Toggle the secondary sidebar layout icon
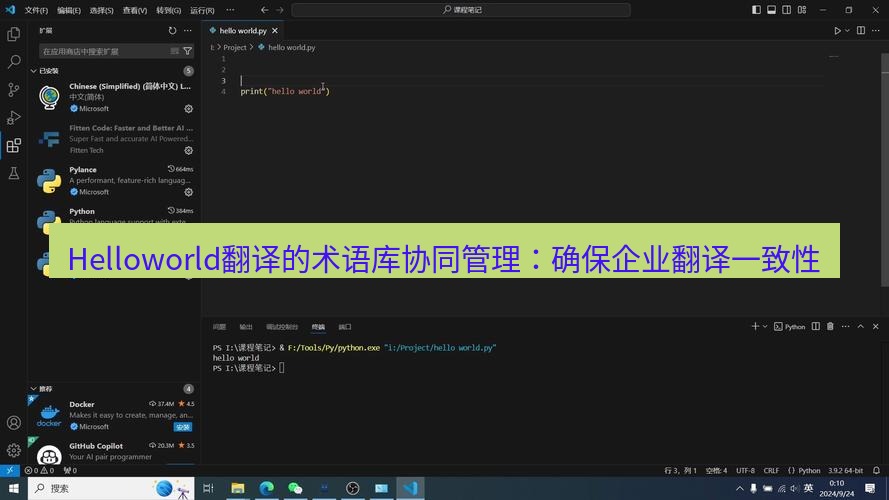 point(787,10)
